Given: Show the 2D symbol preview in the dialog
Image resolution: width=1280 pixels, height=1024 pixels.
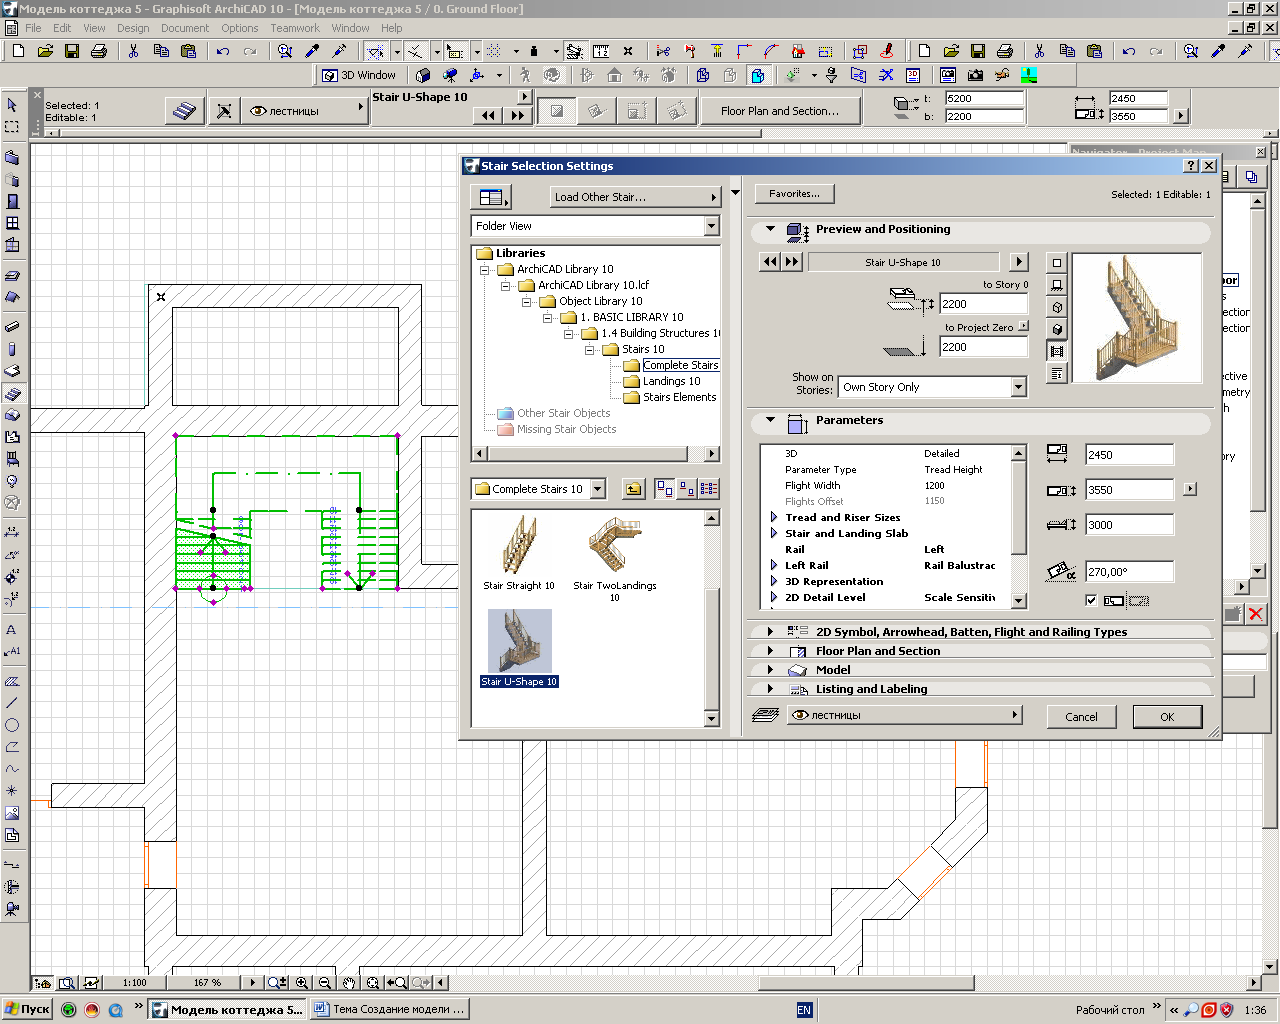Looking at the screenshot, I should point(1057,263).
